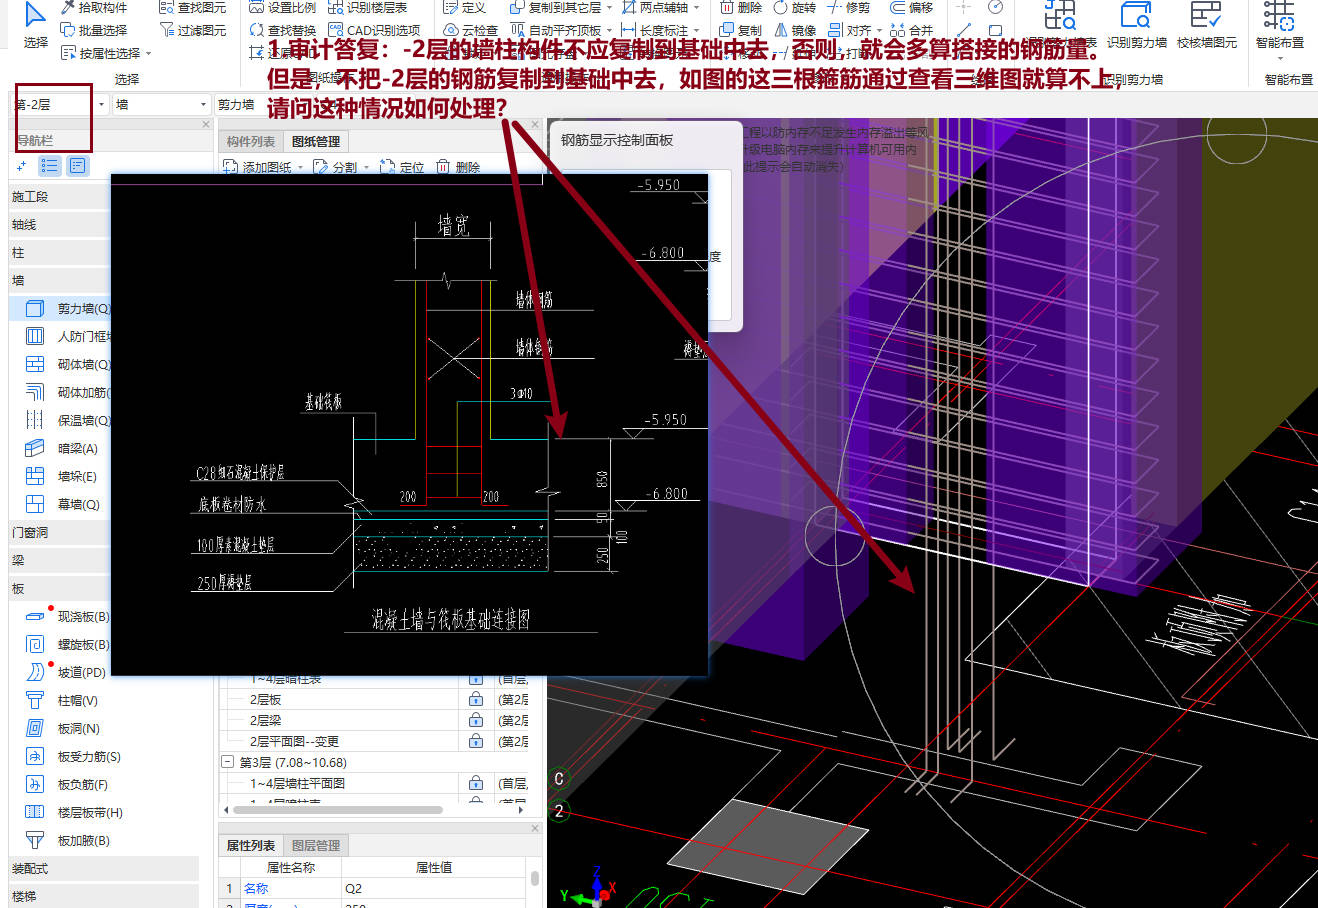Click the 删除 delete tool in ribbon
The image size is (1318, 908).
[x=740, y=7]
